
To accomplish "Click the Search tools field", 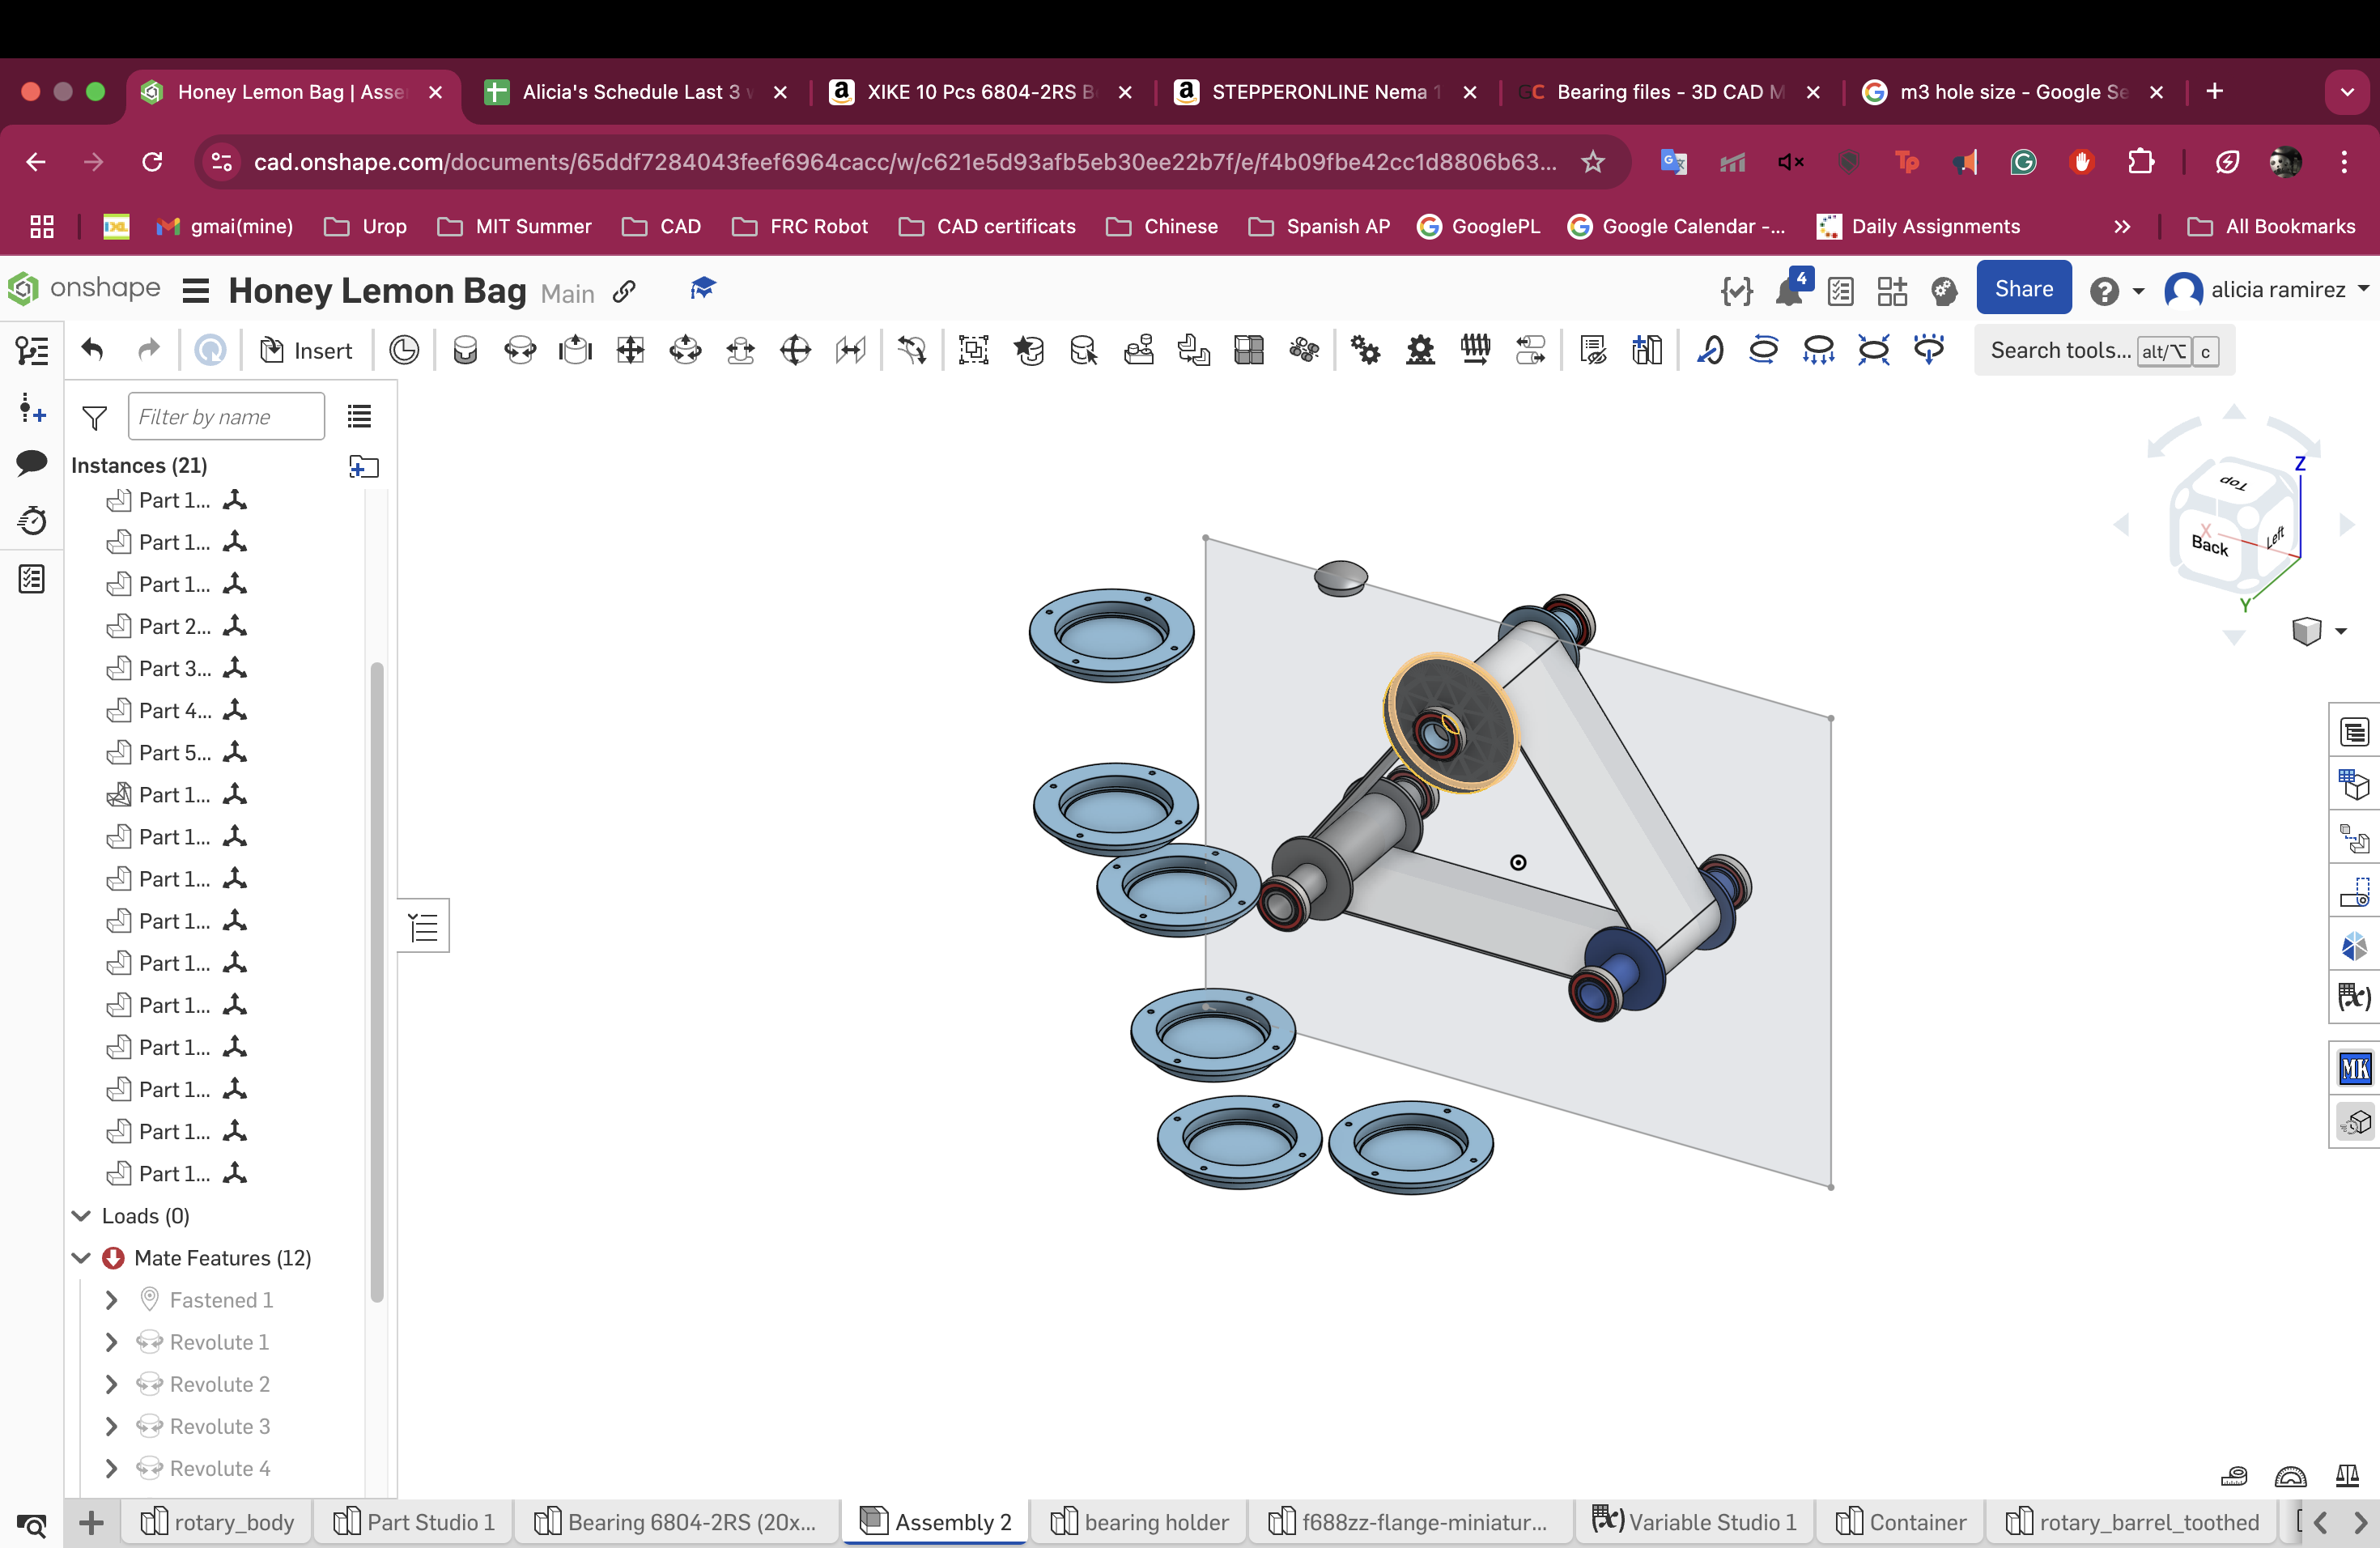I will tap(2104, 350).
